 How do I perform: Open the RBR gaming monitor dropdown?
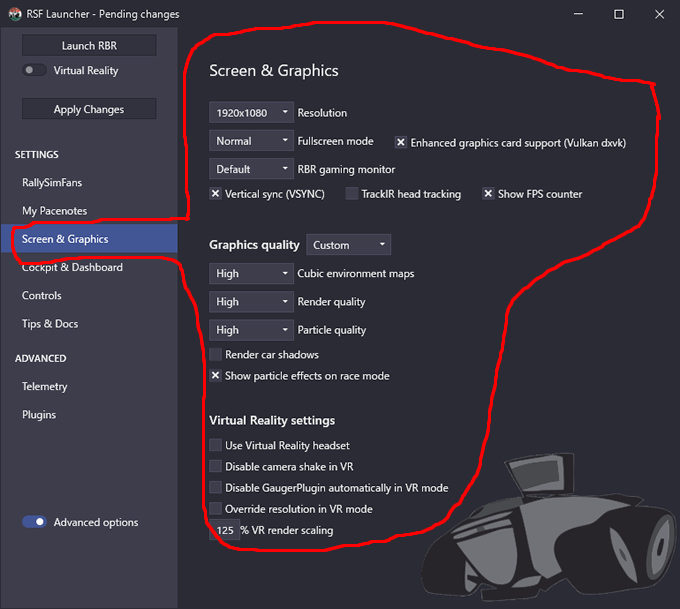click(251, 169)
